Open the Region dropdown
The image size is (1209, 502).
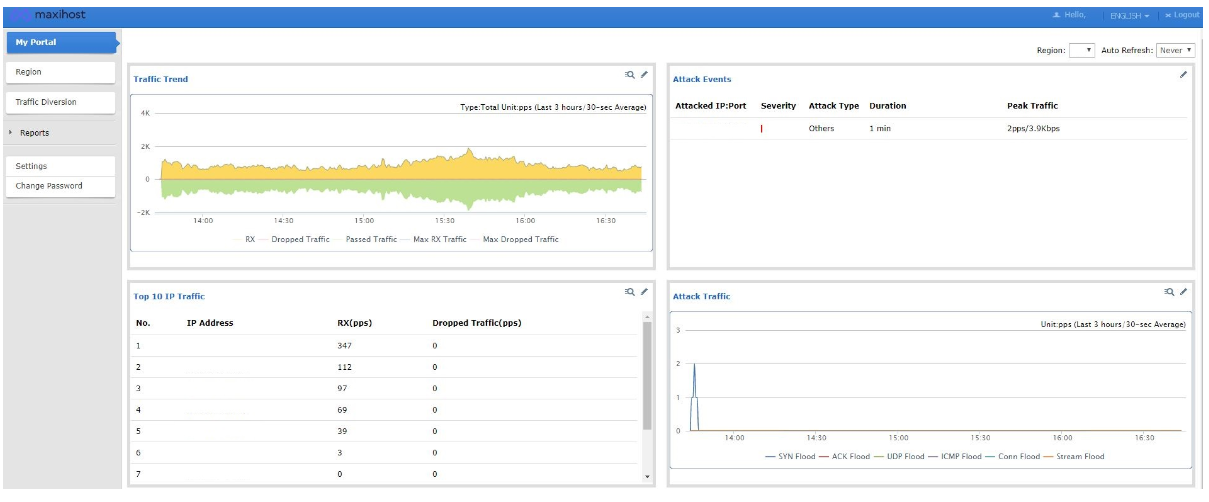[x=1081, y=50]
